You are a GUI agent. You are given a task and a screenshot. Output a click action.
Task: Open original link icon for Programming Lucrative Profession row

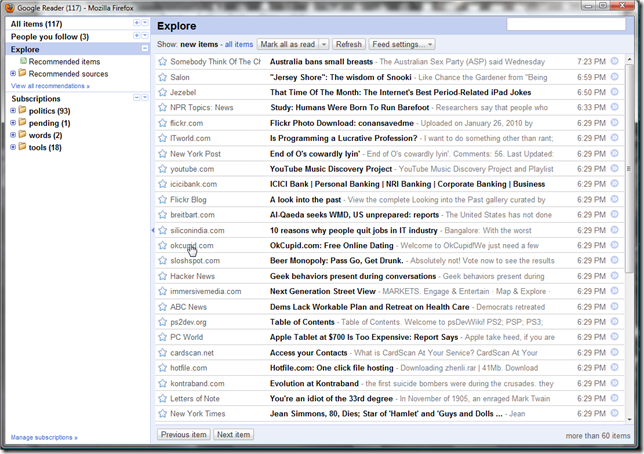click(614, 138)
